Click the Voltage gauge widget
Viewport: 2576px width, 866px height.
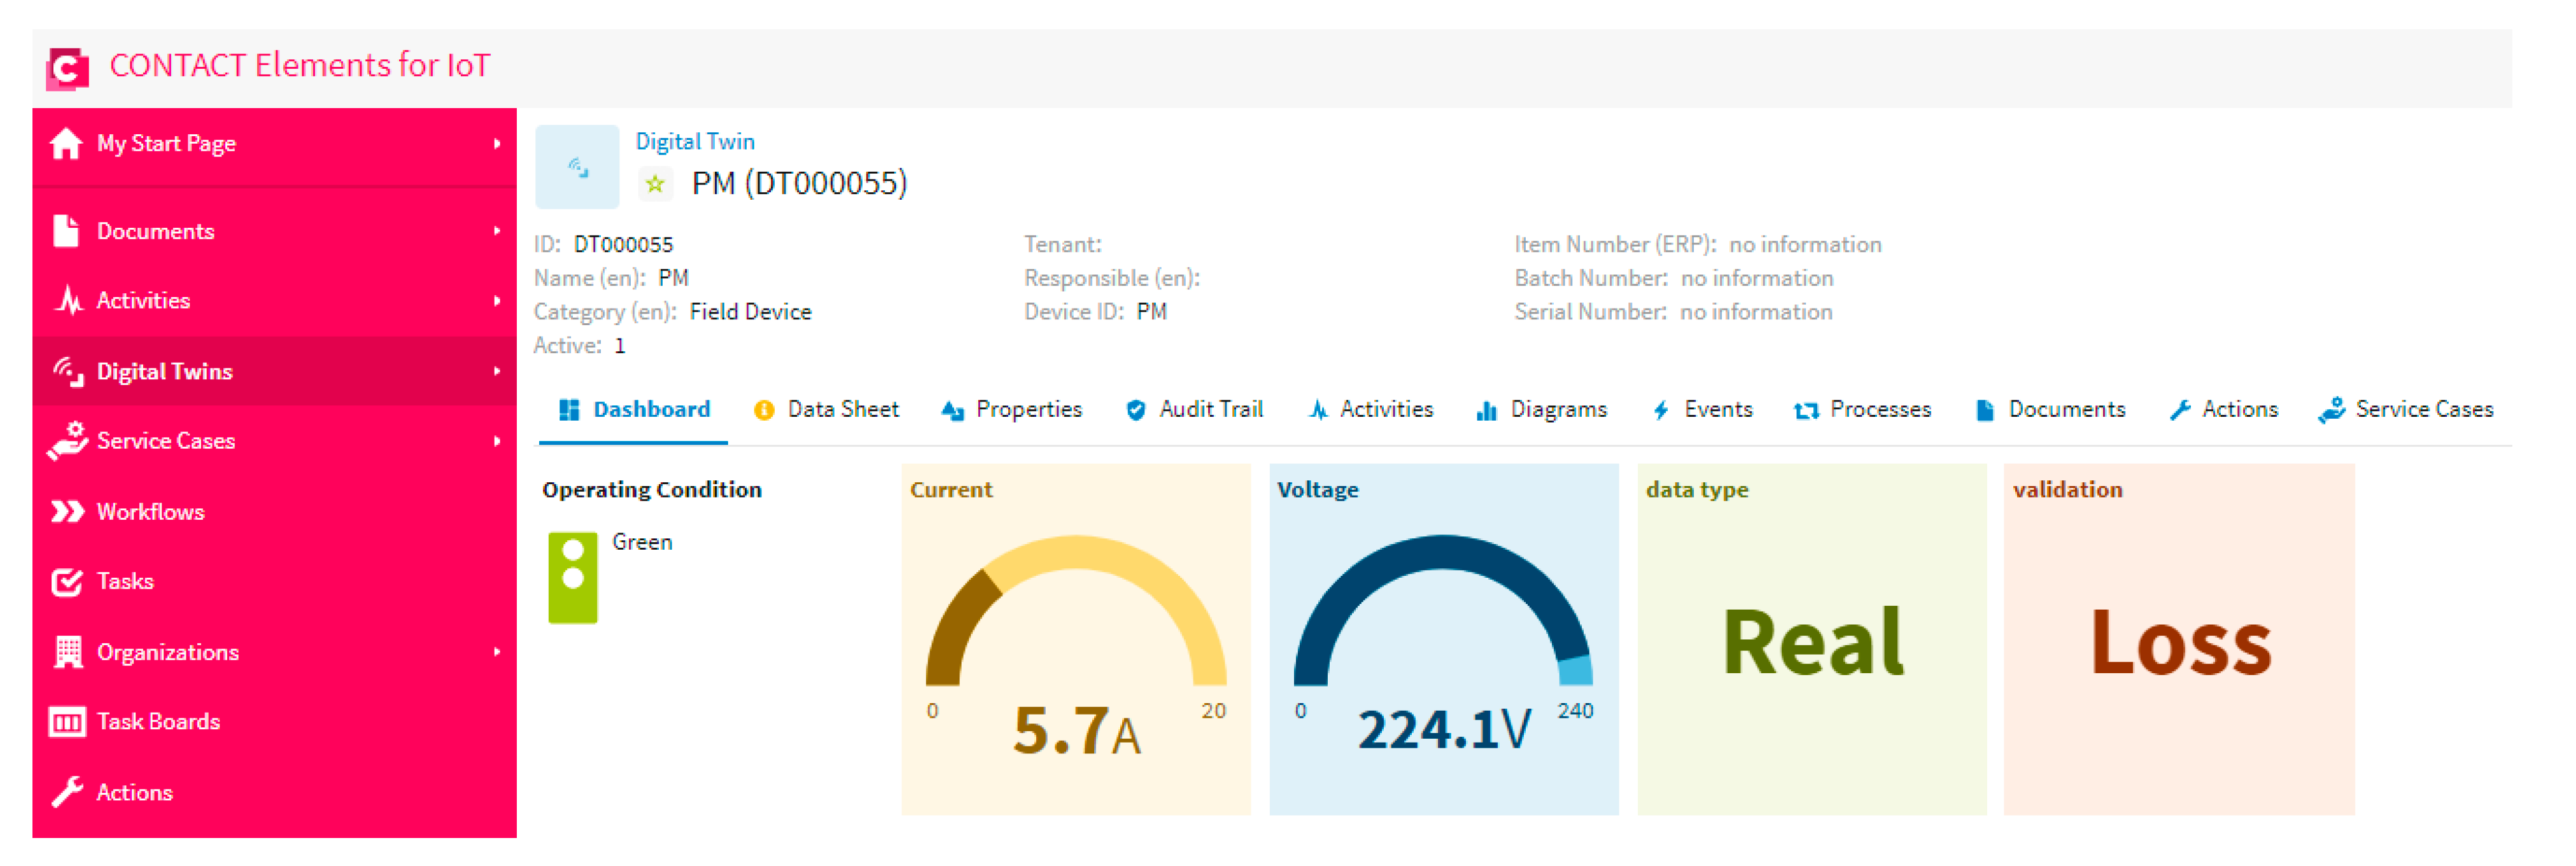pyautogui.click(x=1443, y=640)
